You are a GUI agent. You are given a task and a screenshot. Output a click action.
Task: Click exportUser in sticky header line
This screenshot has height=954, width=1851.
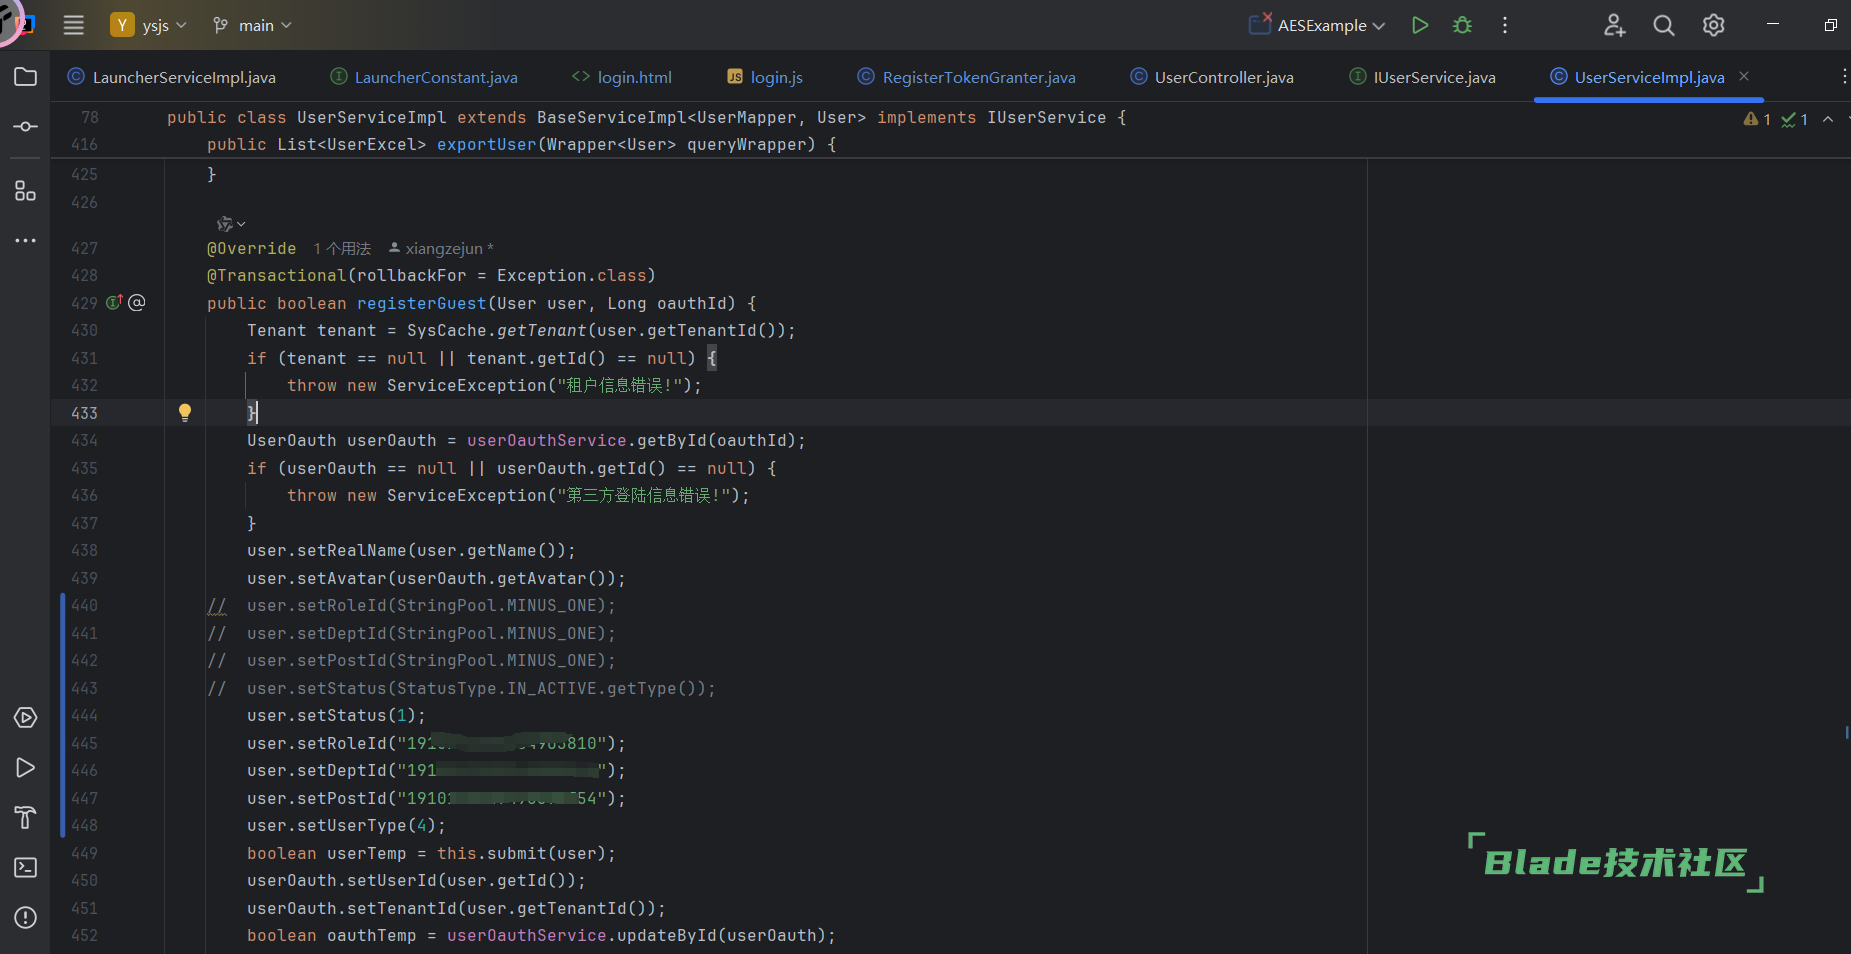(x=487, y=144)
